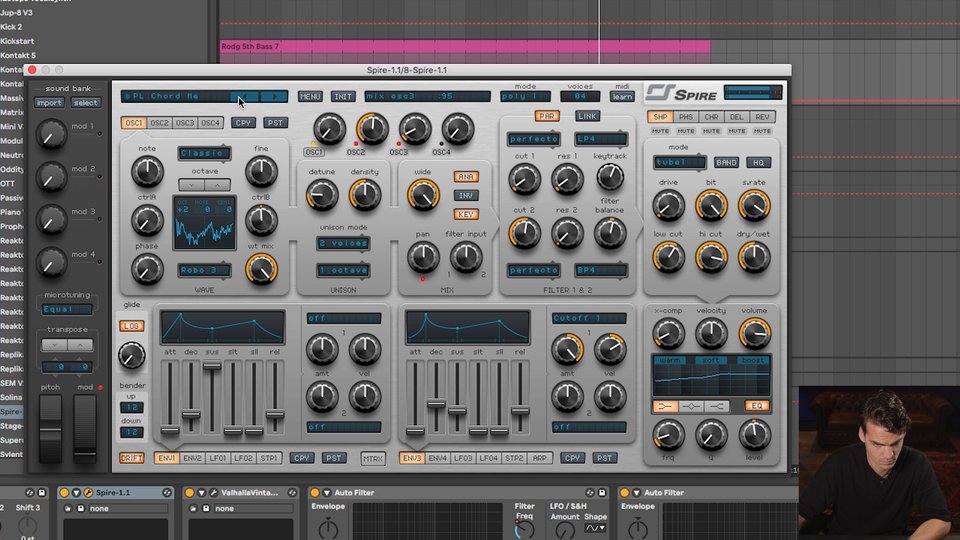This screenshot has width=960, height=540.
Task: Mute the SHP effect
Action: [660, 131]
